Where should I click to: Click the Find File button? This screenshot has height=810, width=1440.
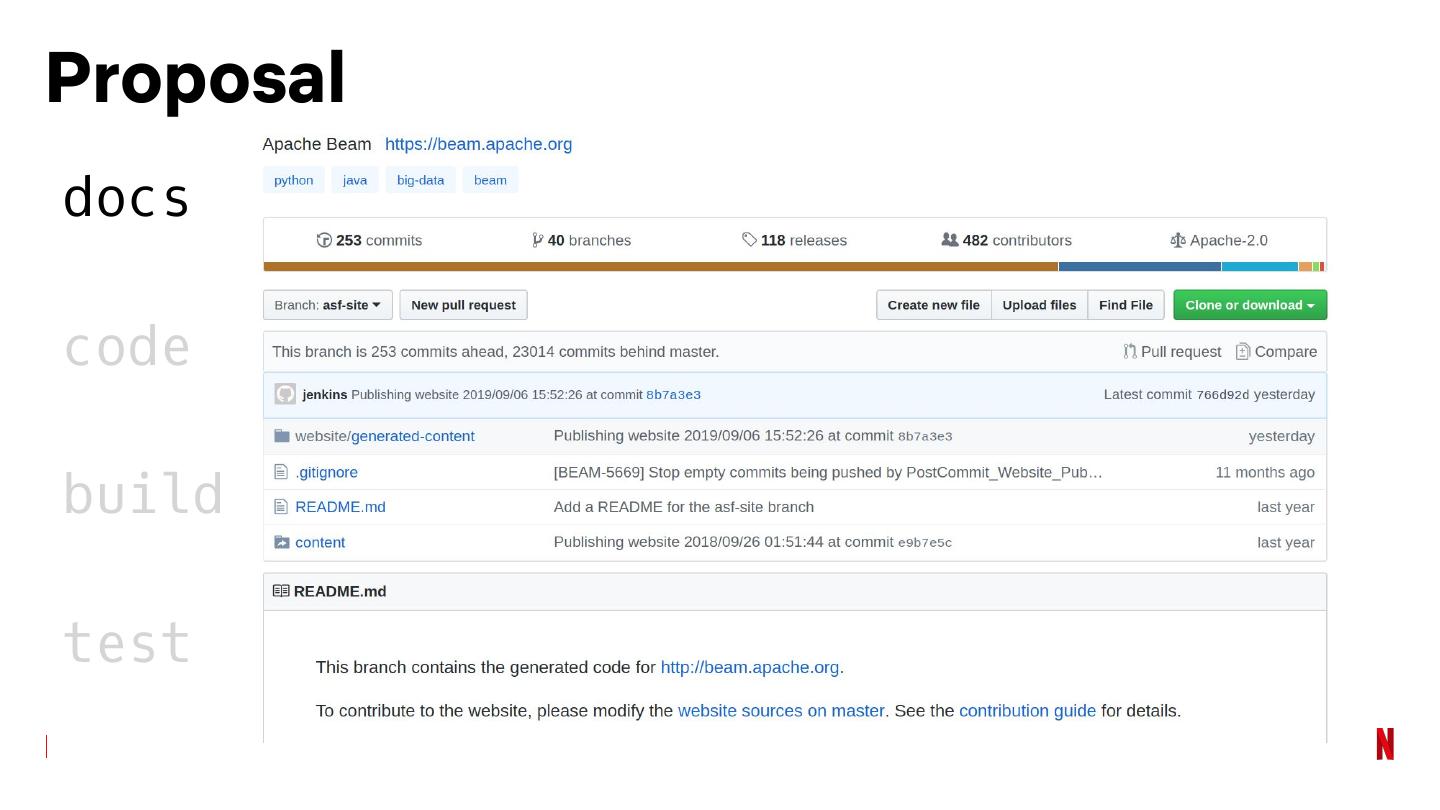coord(1126,305)
